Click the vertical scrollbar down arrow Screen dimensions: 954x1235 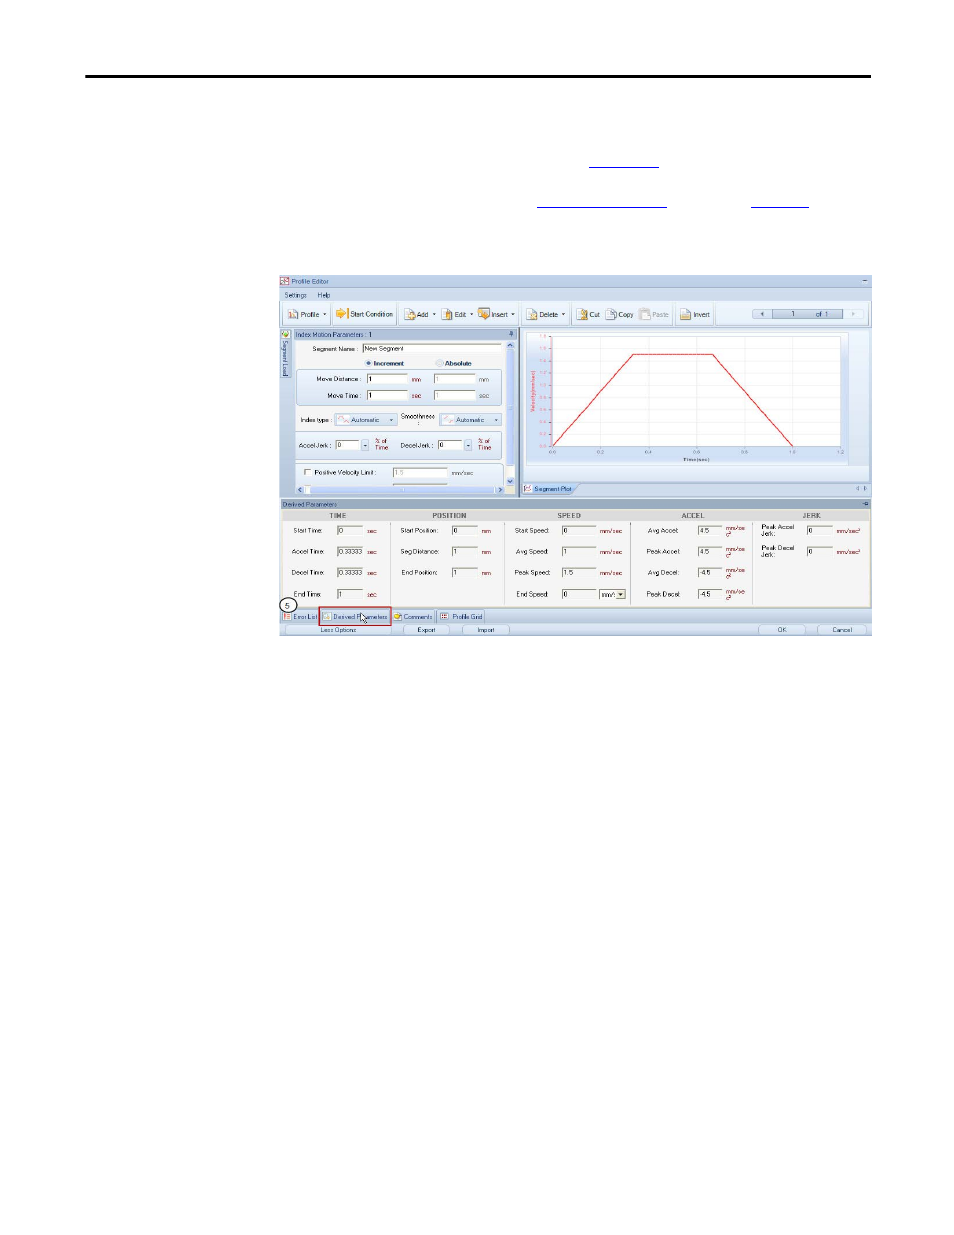pos(511,481)
